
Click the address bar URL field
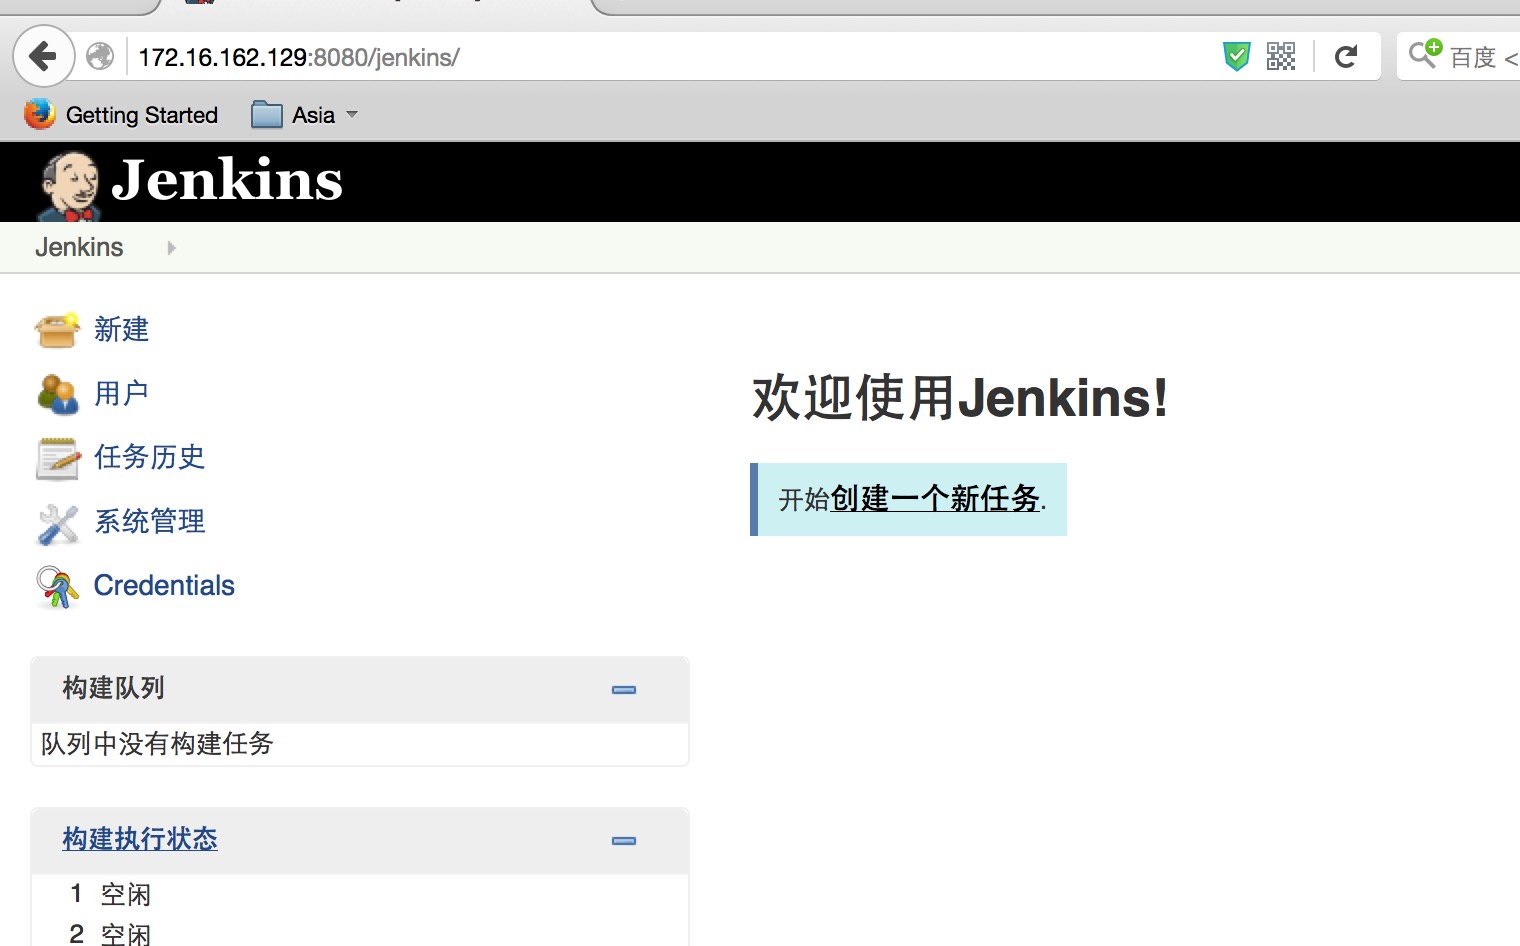pos(670,57)
